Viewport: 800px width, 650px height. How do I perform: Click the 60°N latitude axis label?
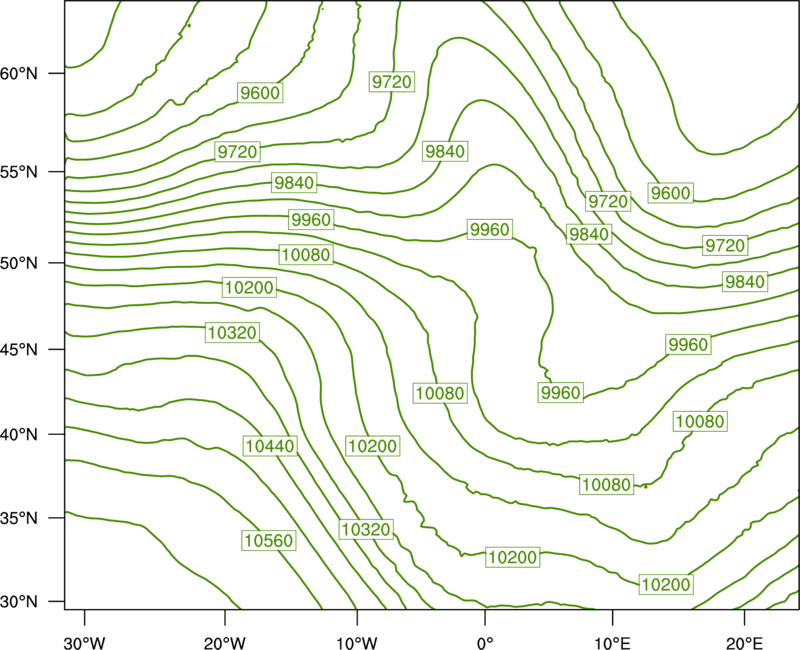pyautogui.click(x=19, y=74)
